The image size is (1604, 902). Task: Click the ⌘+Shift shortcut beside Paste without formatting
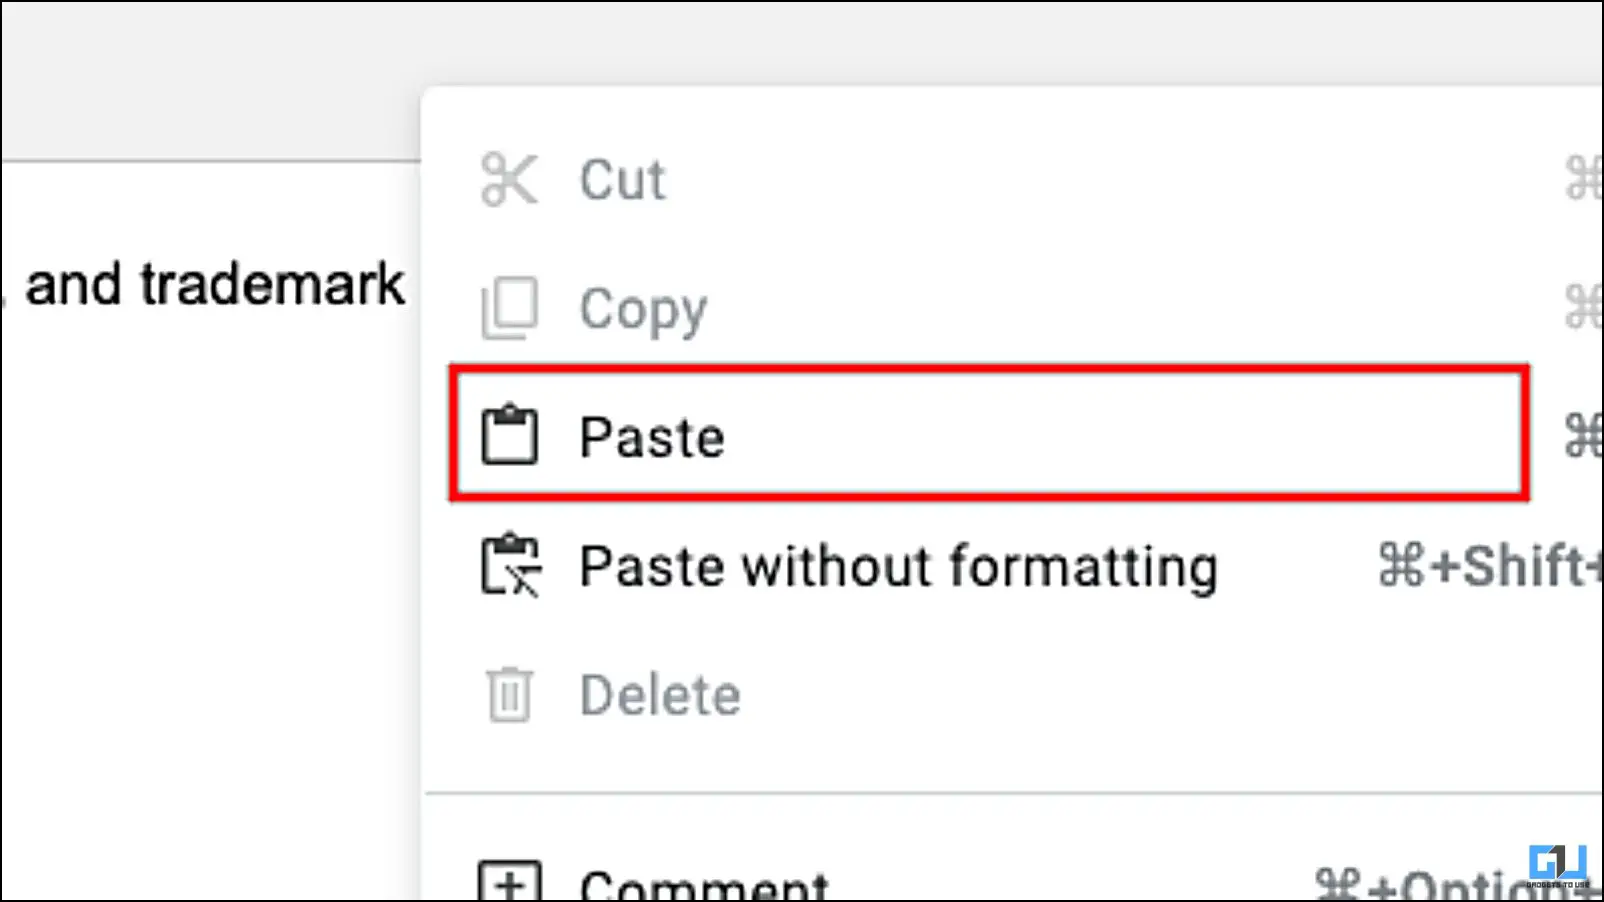[x=1488, y=566]
